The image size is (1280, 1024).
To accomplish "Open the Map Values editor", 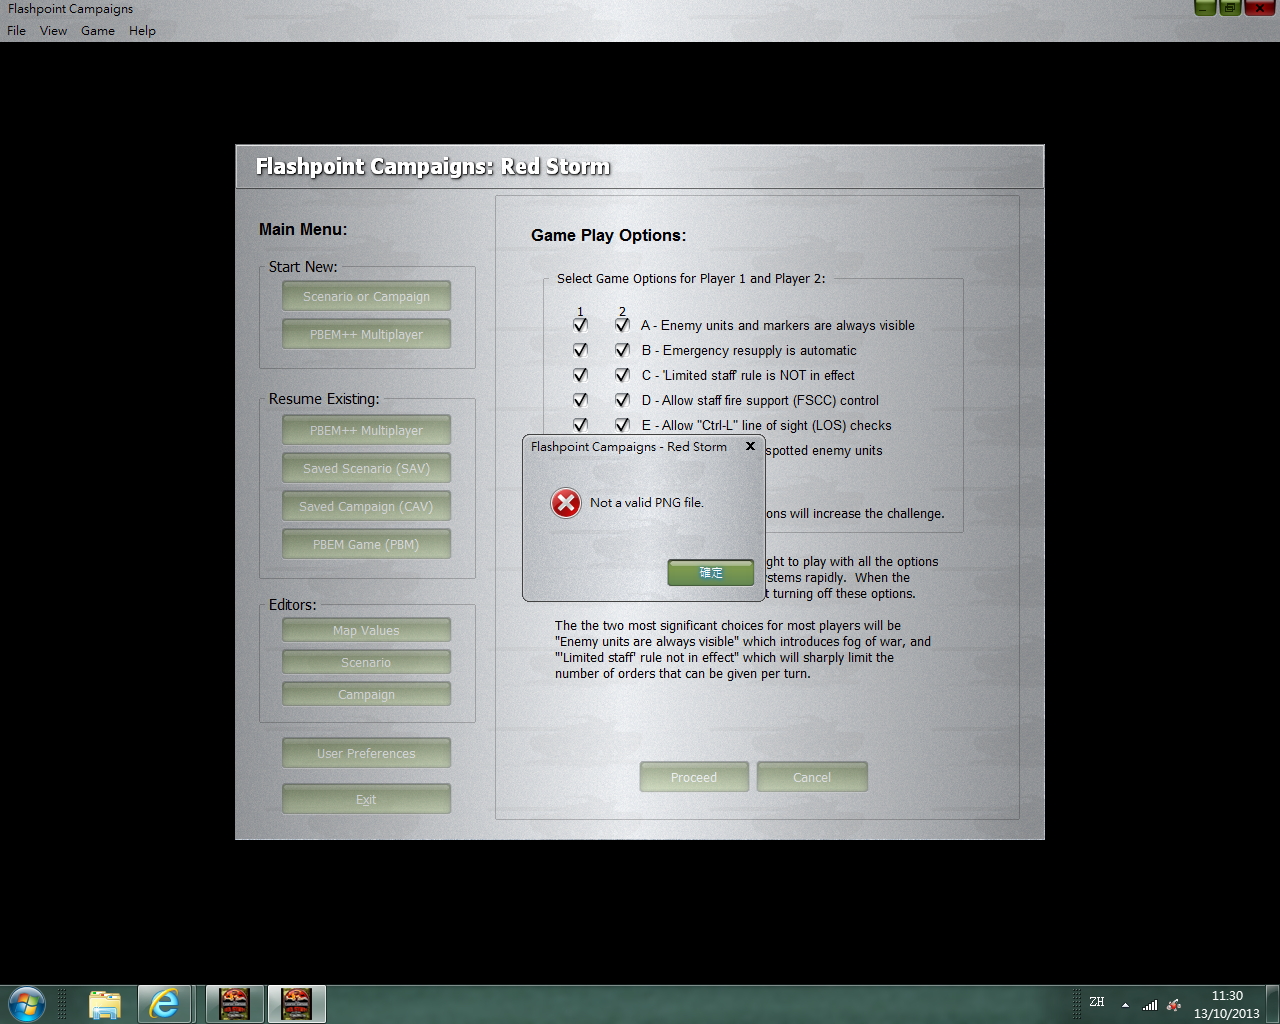I will pyautogui.click(x=366, y=630).
